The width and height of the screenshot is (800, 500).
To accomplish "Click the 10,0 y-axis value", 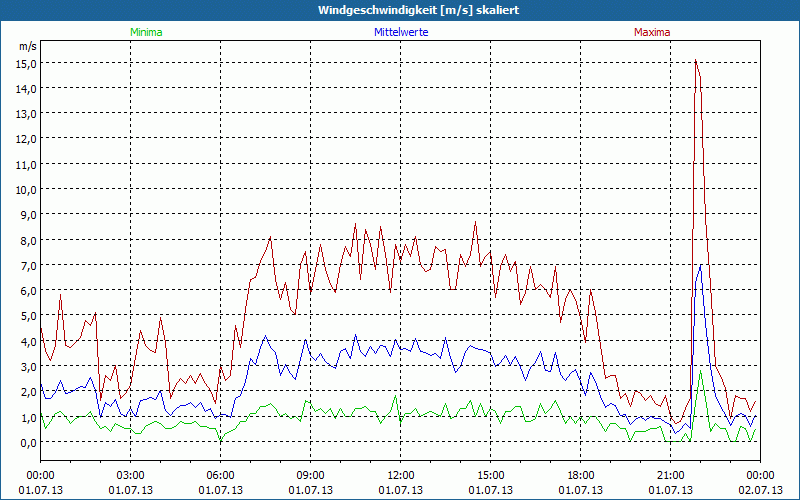I will point(26,190).
